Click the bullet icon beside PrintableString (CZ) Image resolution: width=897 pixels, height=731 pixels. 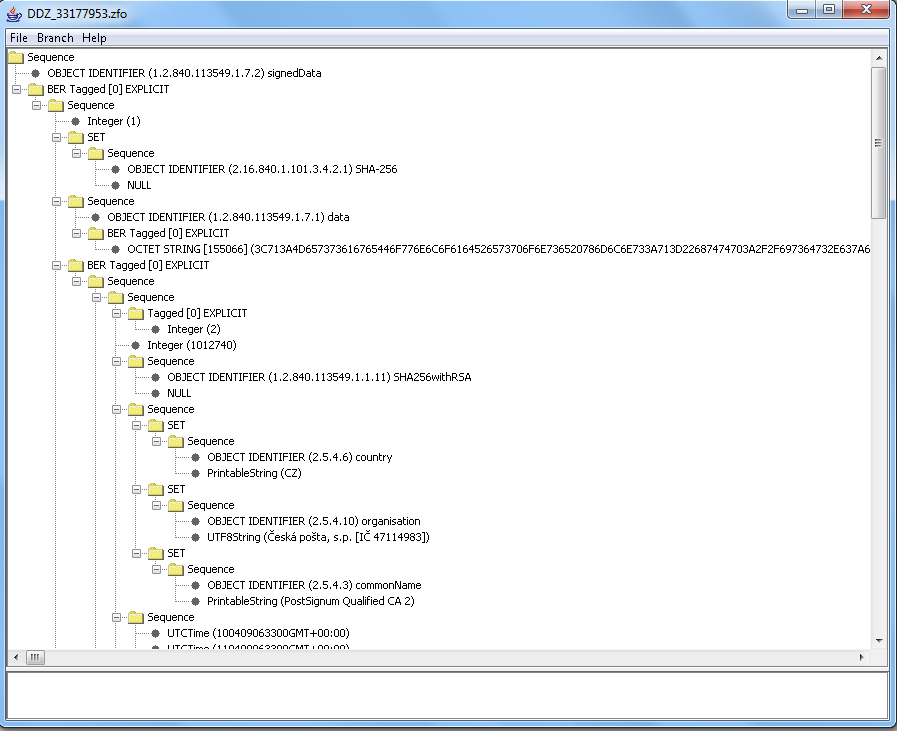pyautogui.click(x=196, y=473)
